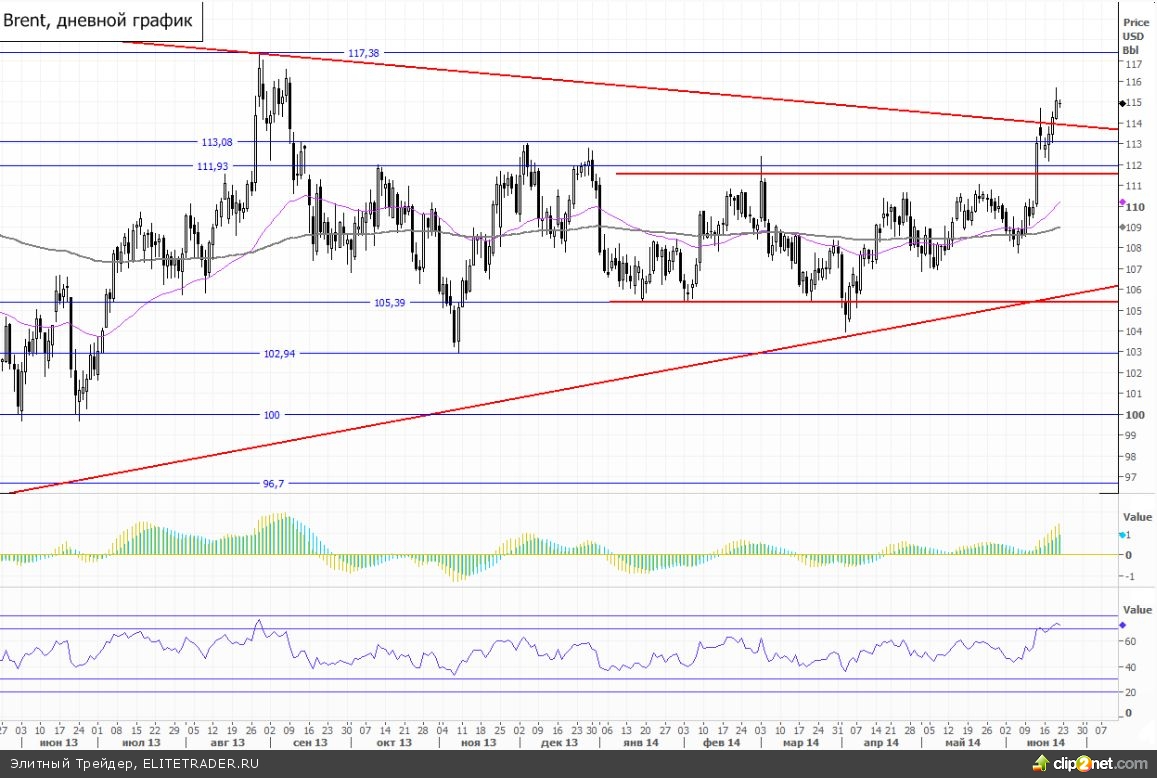Select the 117,38 resistance level label
1157x778 pixels.
[x=366, y=52]
